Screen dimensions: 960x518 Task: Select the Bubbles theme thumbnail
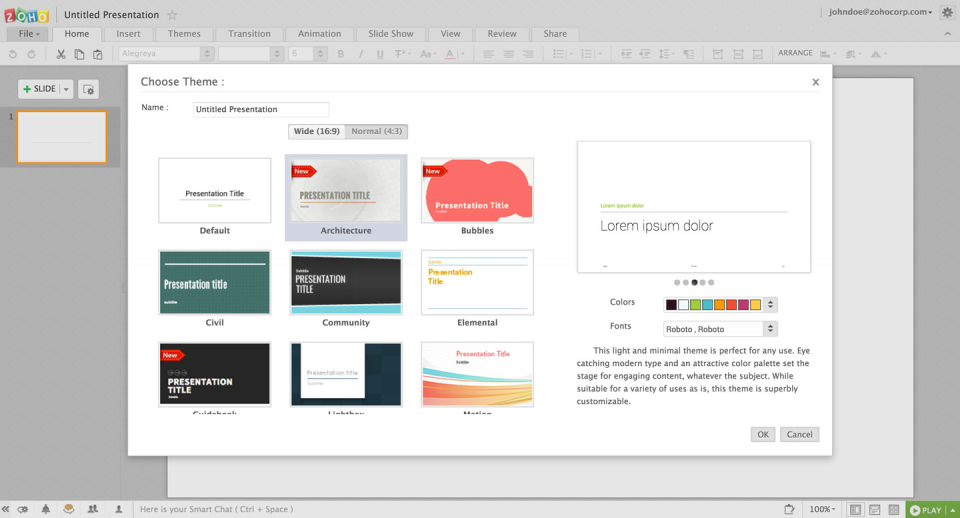click(x=477, y=190)
